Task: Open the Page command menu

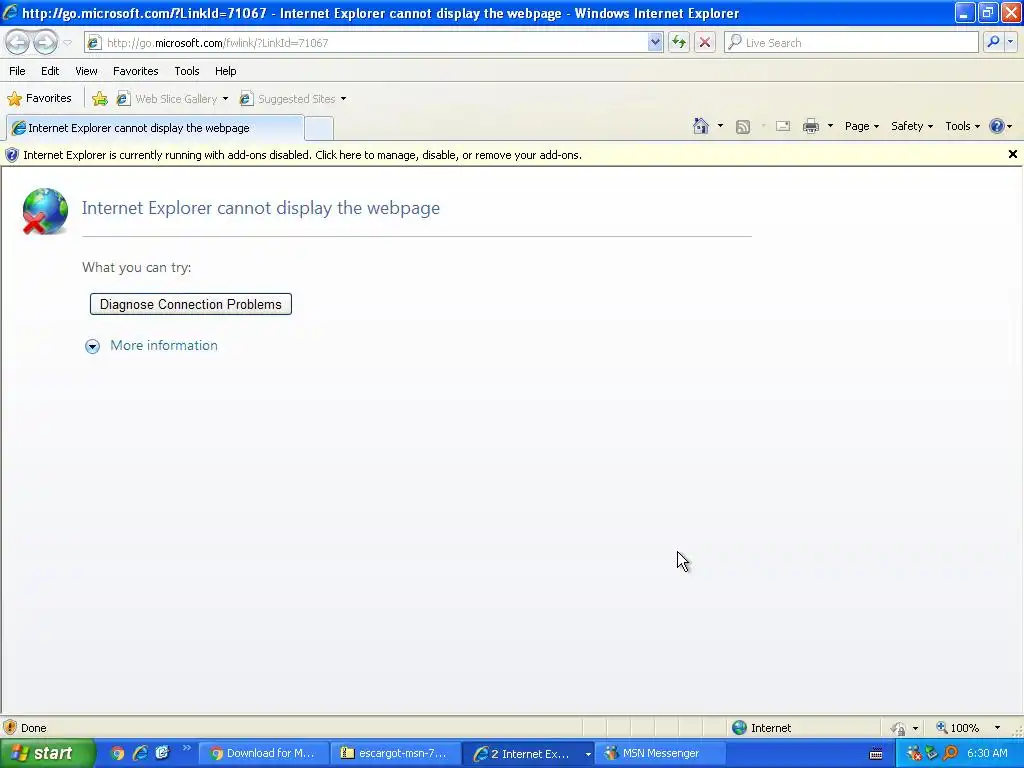Action: pos(861,126)
